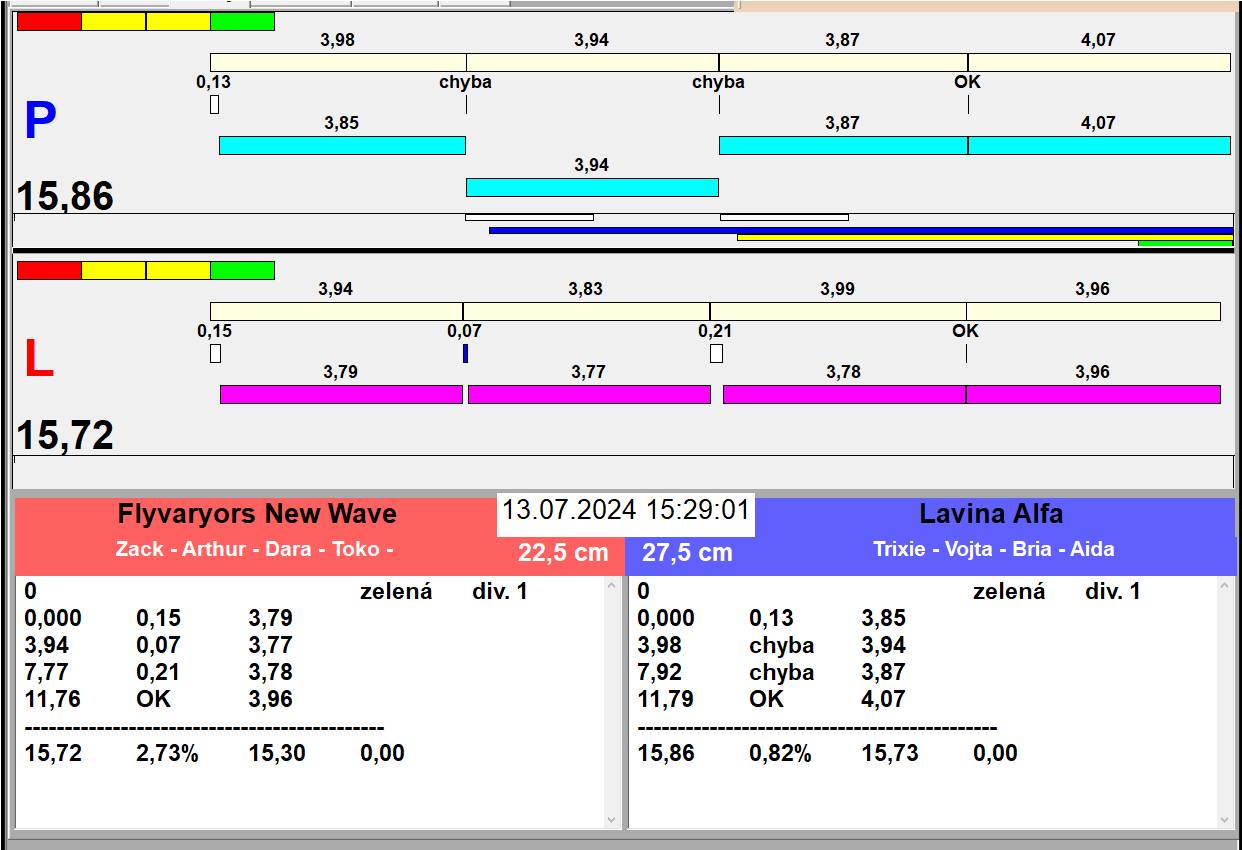Click the 2,73% value in Flyvaryors summary
Image resolution: width=1242 pixels, height=850 pixels.
click(167, 753)
